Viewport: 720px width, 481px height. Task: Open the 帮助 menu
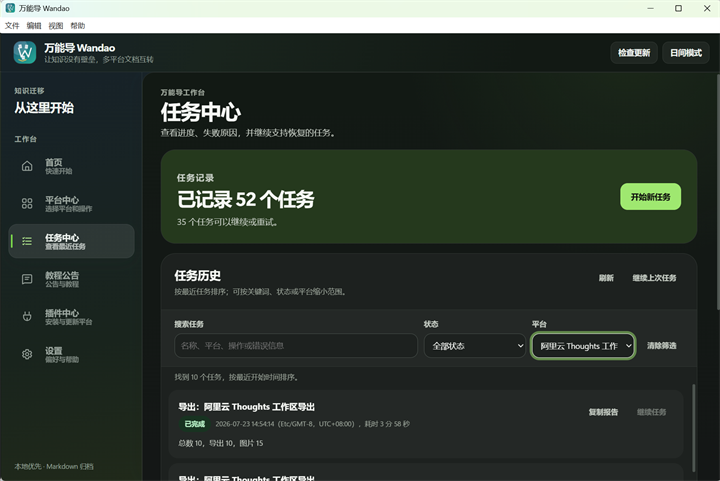point(78,26)
